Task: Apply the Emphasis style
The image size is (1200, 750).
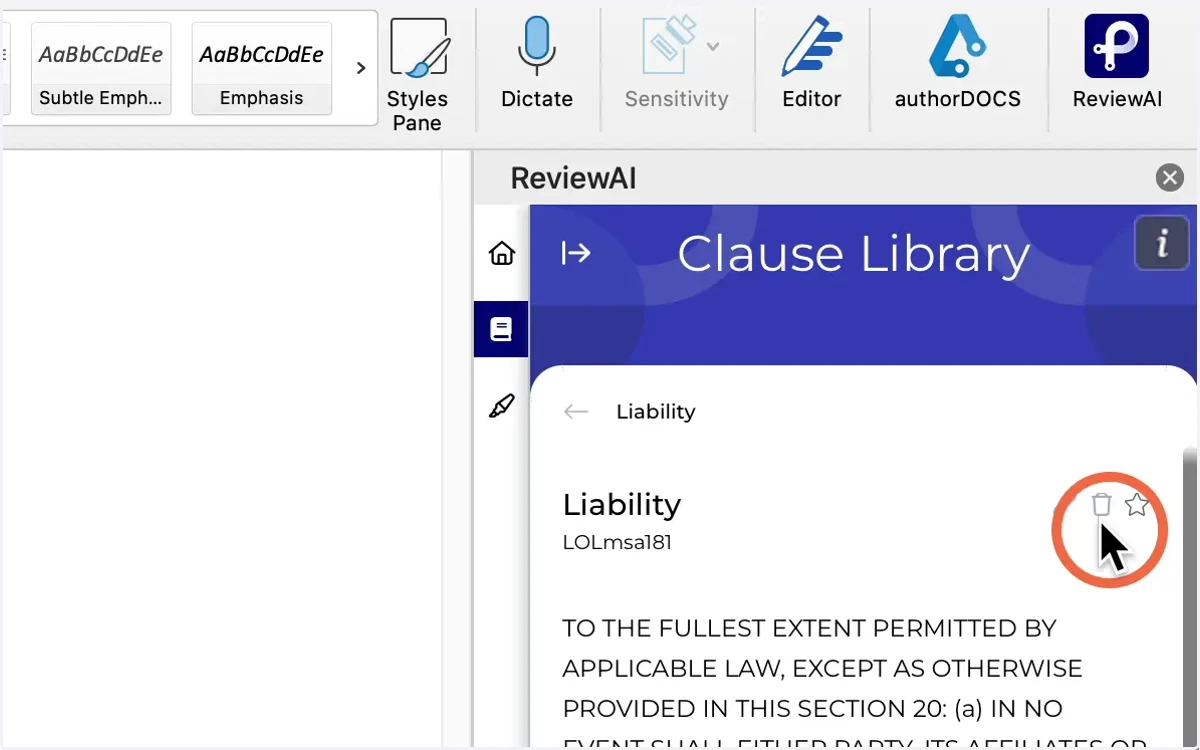Action: click(261, 69)
